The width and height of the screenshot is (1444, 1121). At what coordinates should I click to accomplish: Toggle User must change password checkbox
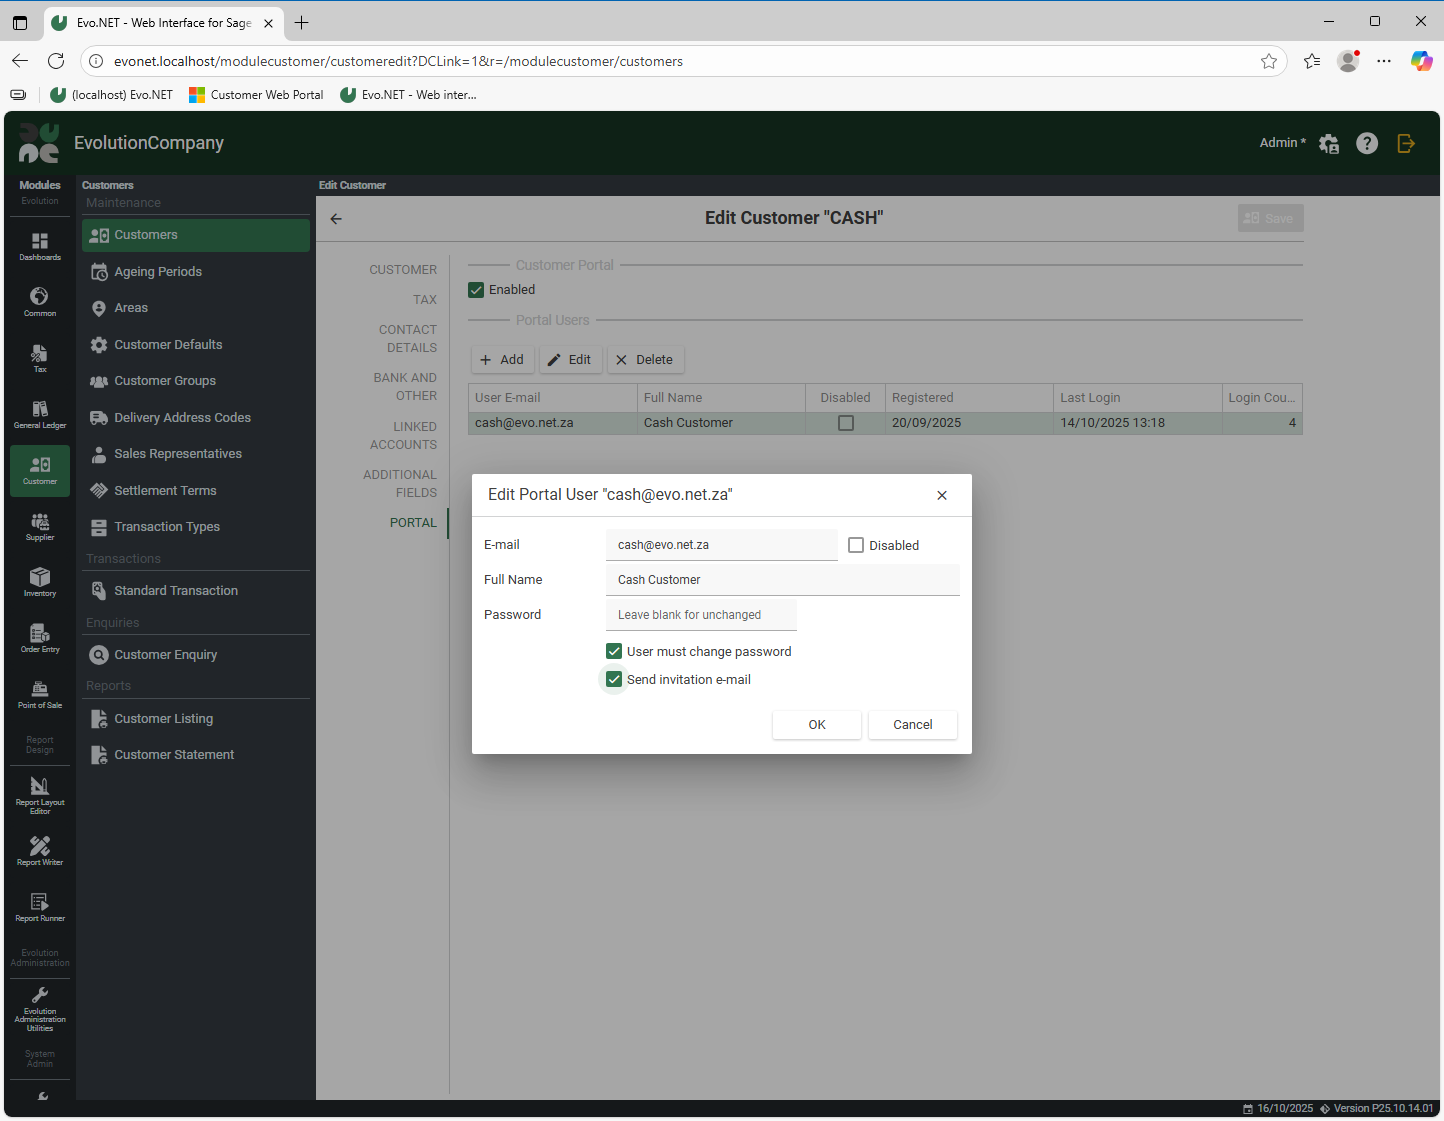[x=614, y=652]
